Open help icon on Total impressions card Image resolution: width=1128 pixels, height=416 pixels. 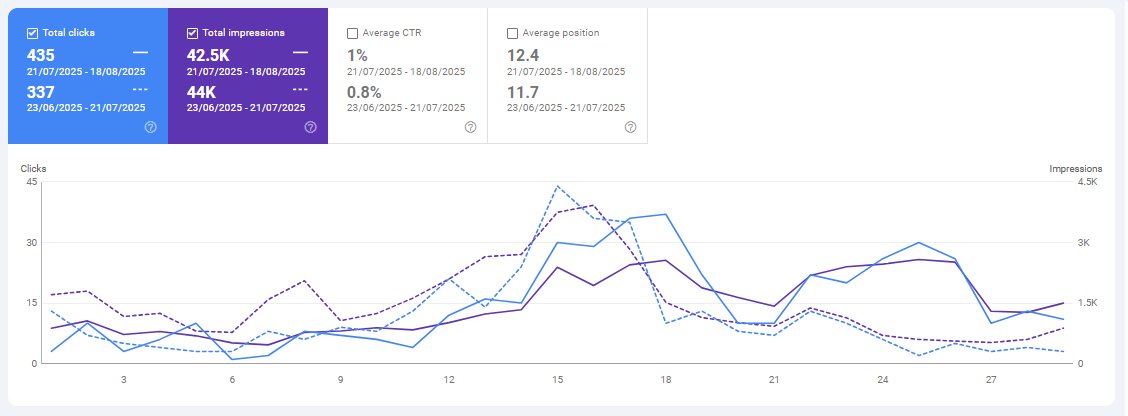pos(310,127)
